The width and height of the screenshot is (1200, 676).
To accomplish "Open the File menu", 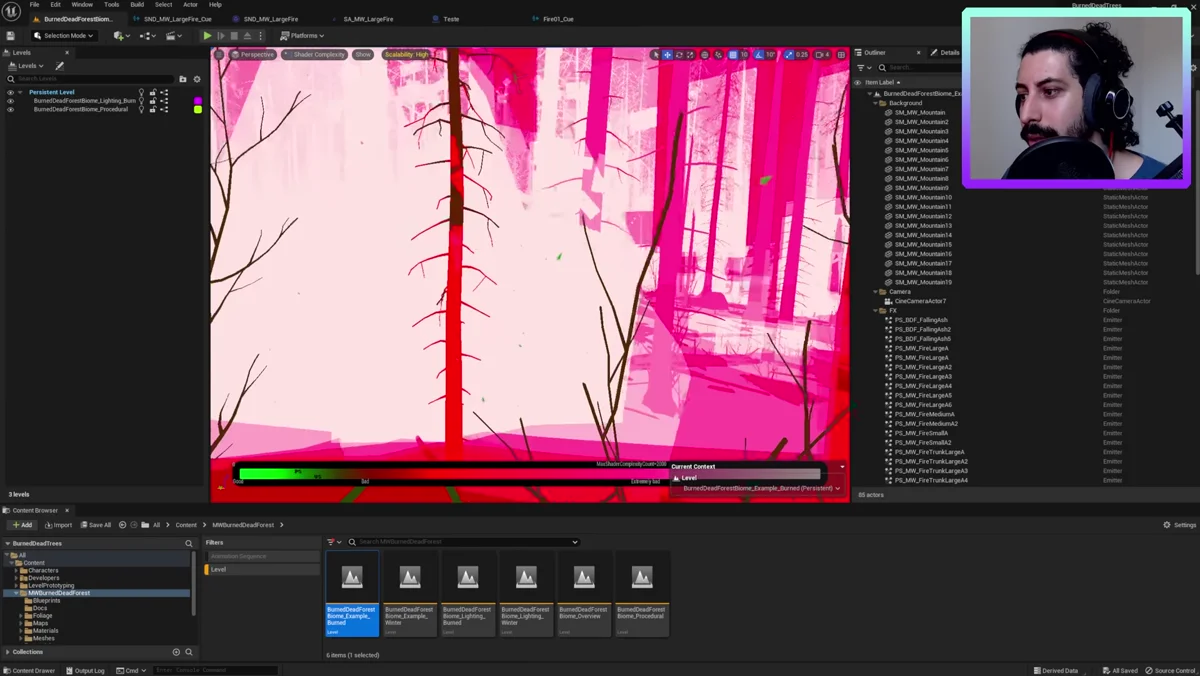I will coord(34,4).
